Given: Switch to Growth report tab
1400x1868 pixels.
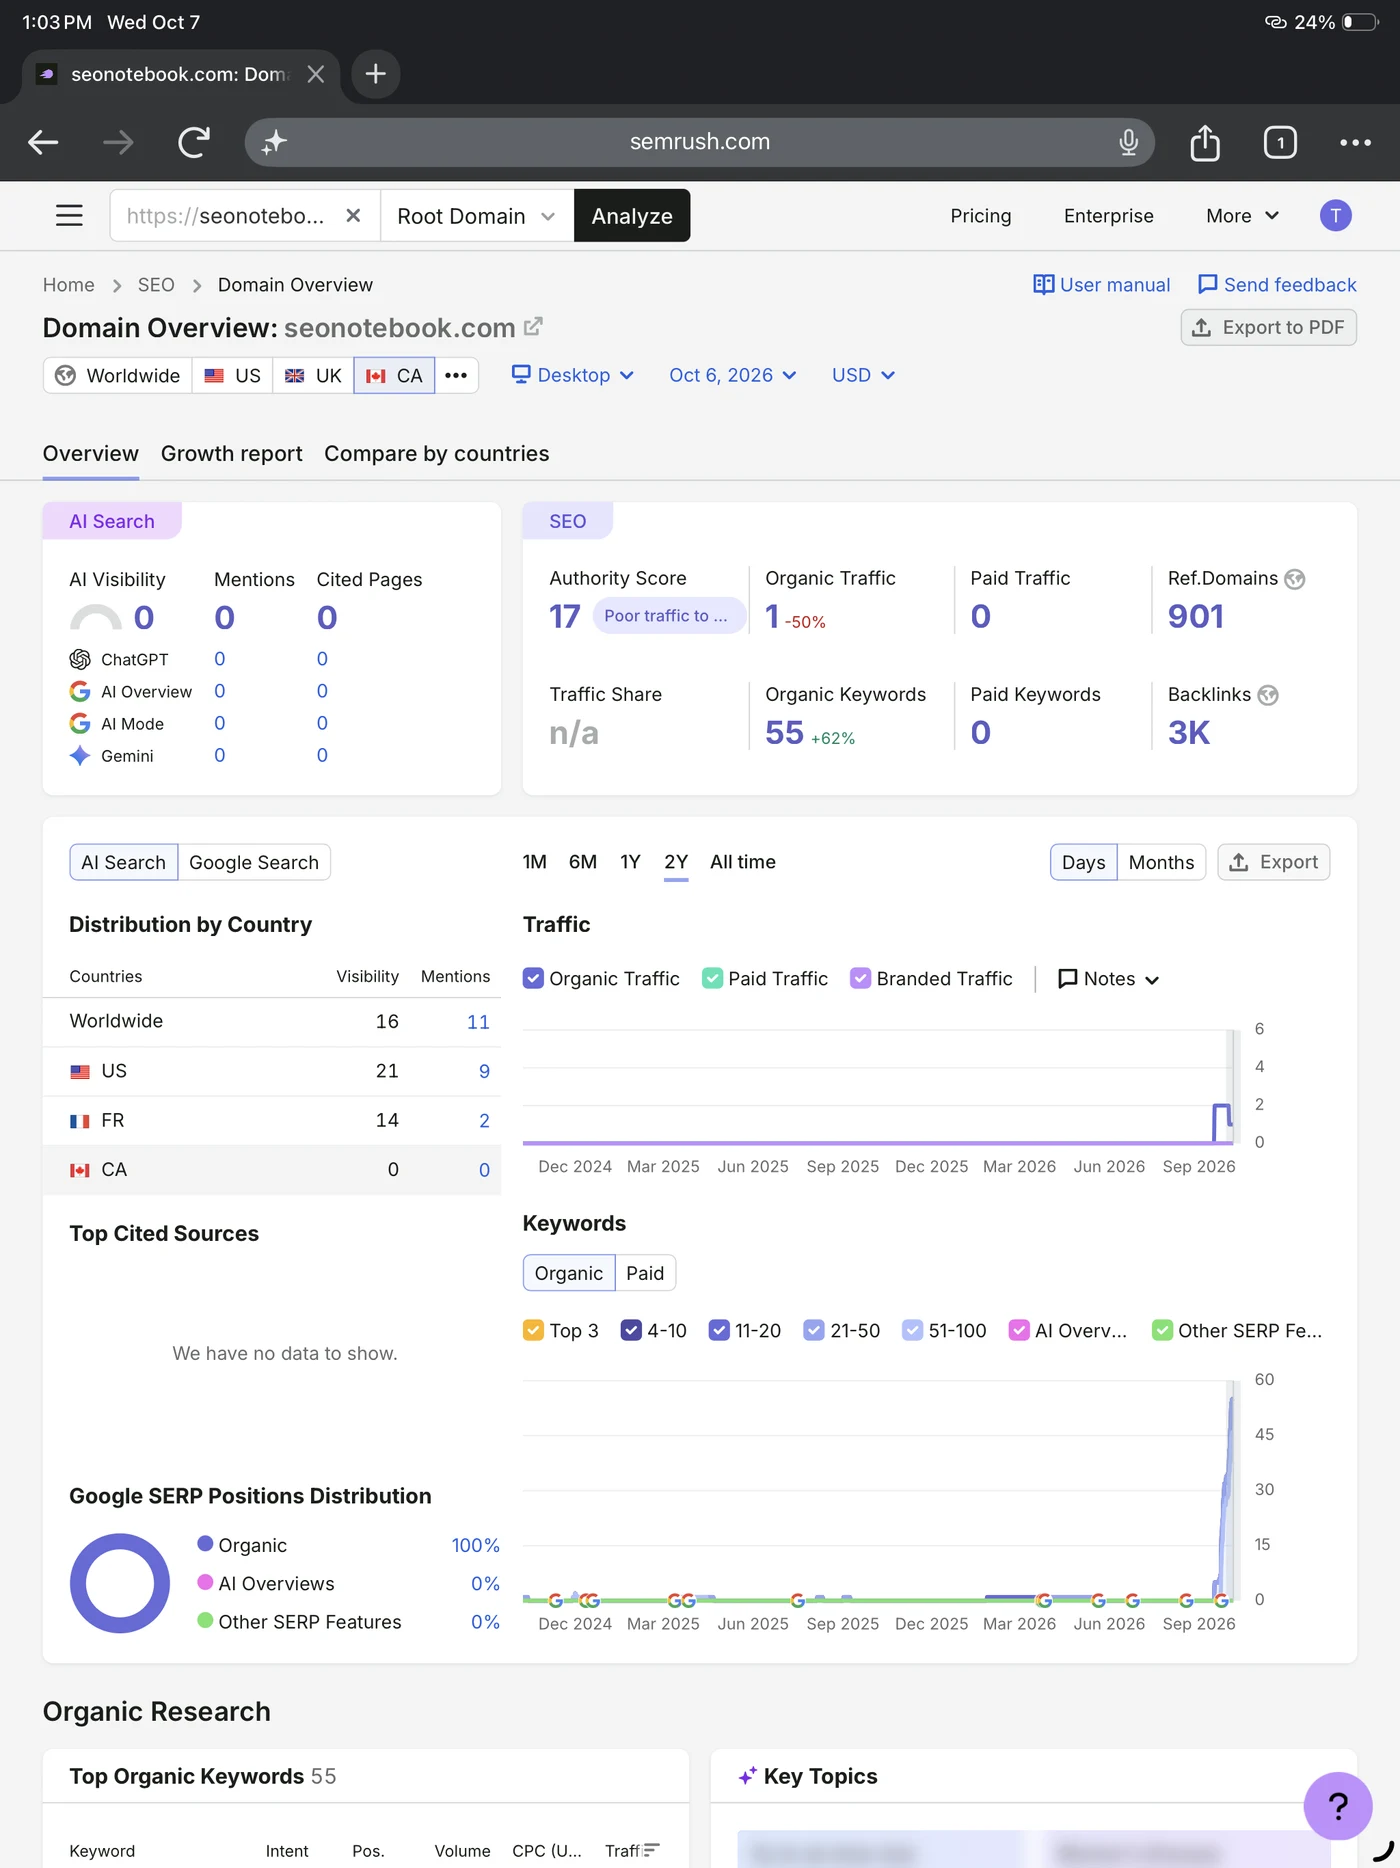Looking at the screenshot, I should tap(232, 453).
